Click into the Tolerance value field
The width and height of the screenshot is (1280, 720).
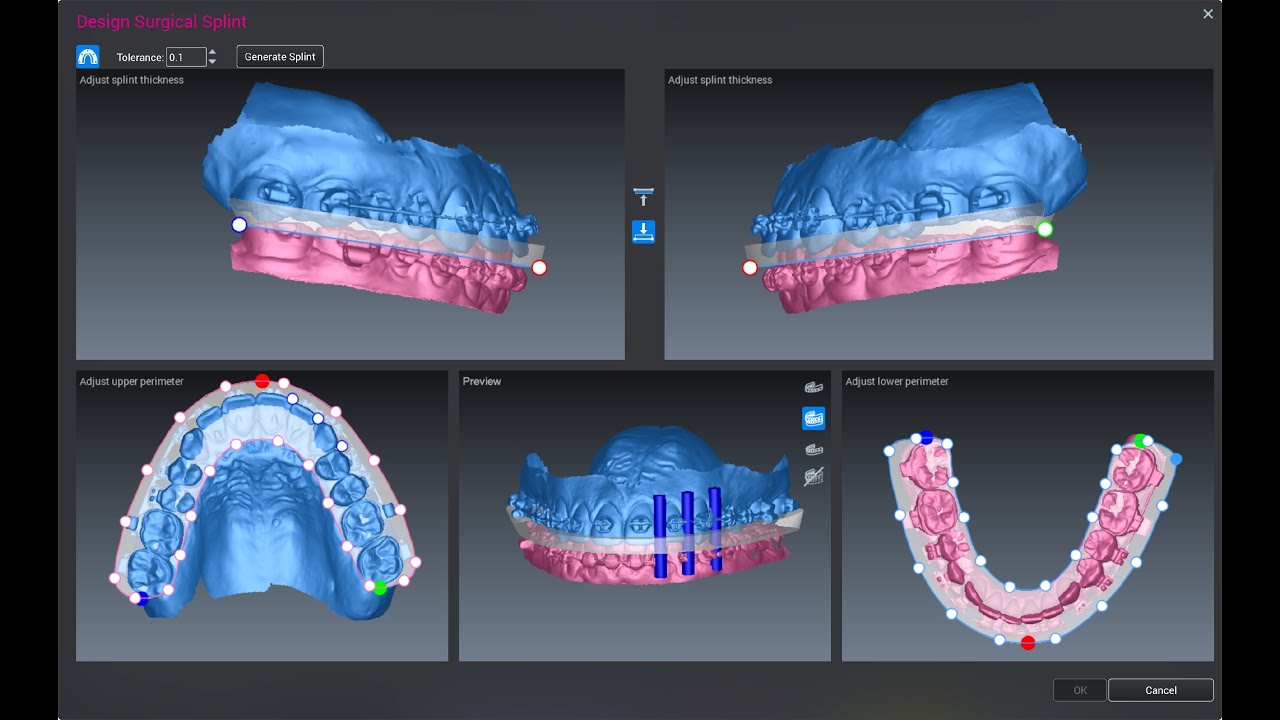(186, 57)
